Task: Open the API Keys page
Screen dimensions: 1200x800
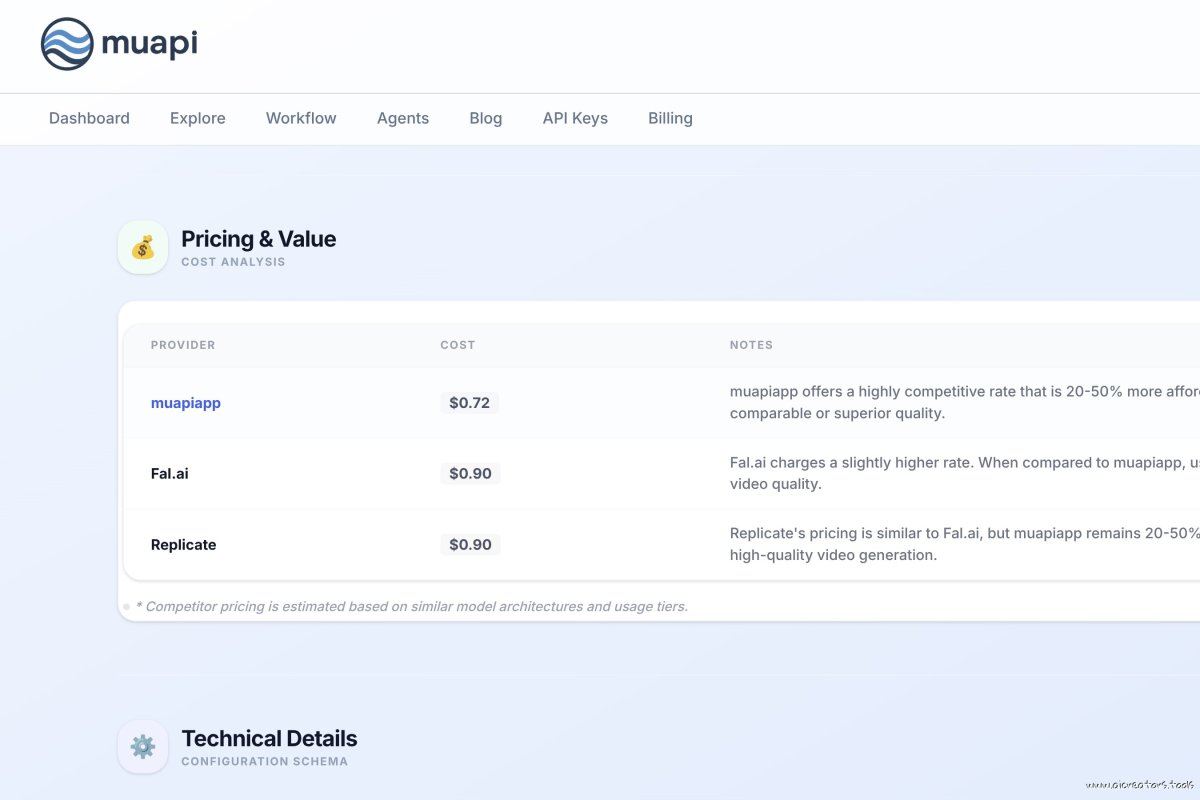Action: coord(575,118)
